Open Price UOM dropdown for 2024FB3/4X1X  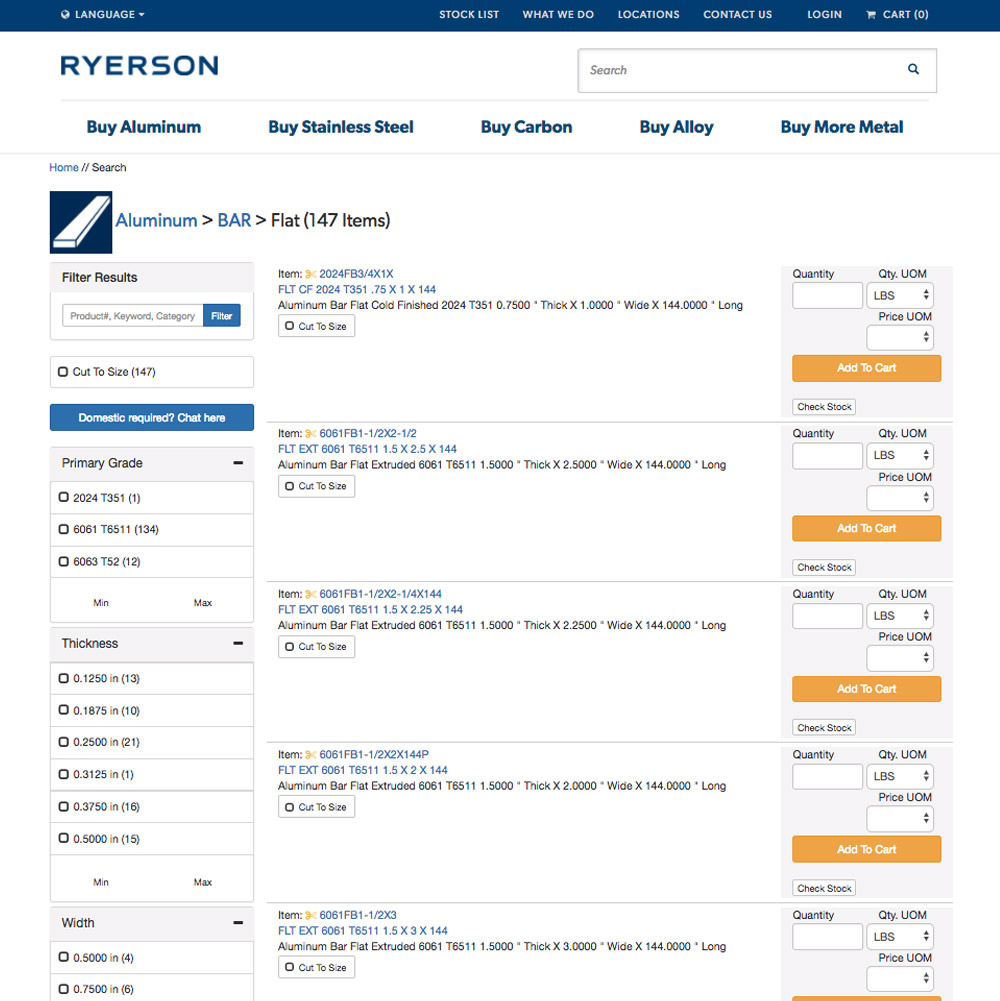[x=899, y=338]
